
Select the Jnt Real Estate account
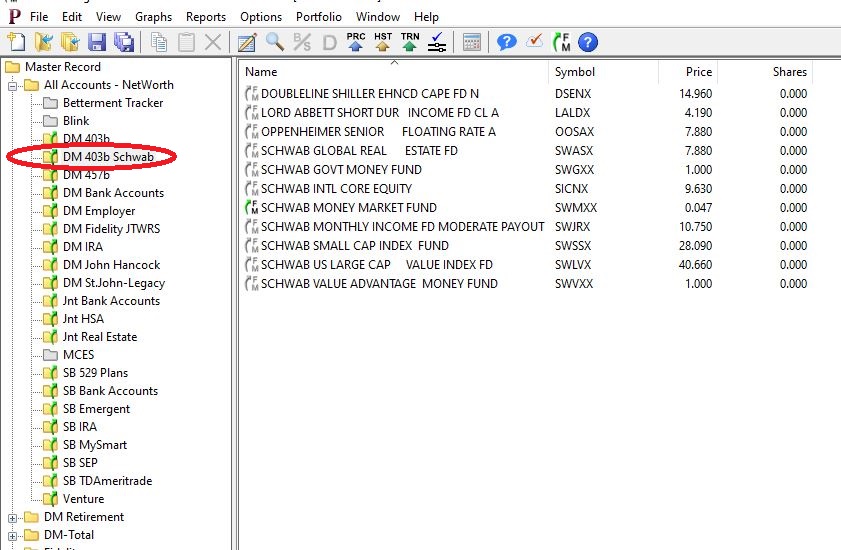pos(100,337)
